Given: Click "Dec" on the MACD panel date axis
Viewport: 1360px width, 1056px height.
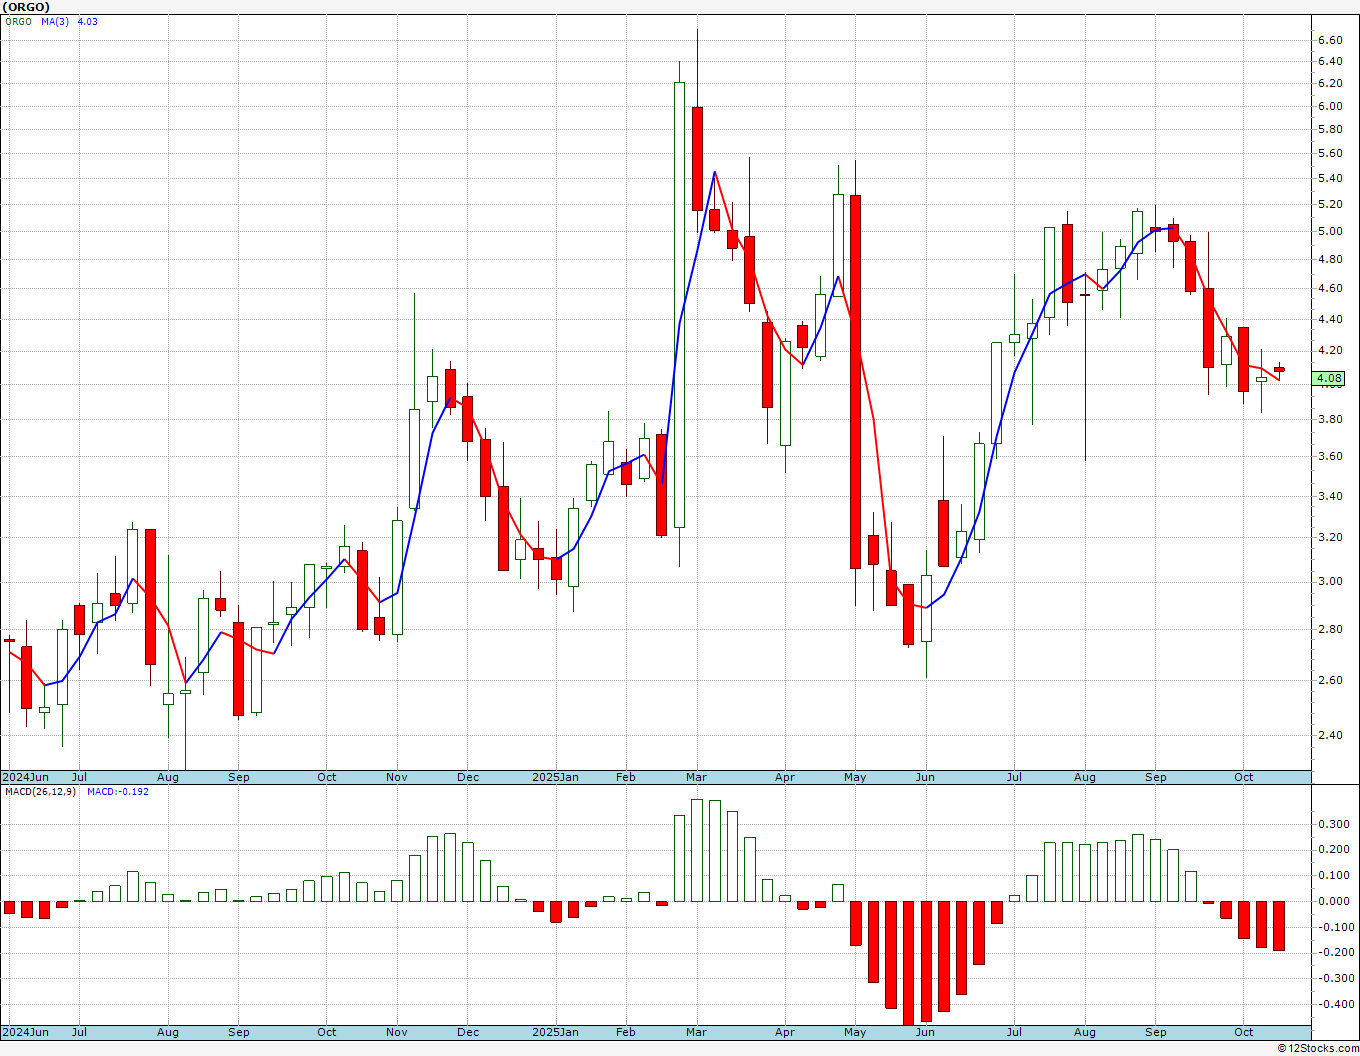Looking at the screenshot, I should click(x=468, y=1032).
